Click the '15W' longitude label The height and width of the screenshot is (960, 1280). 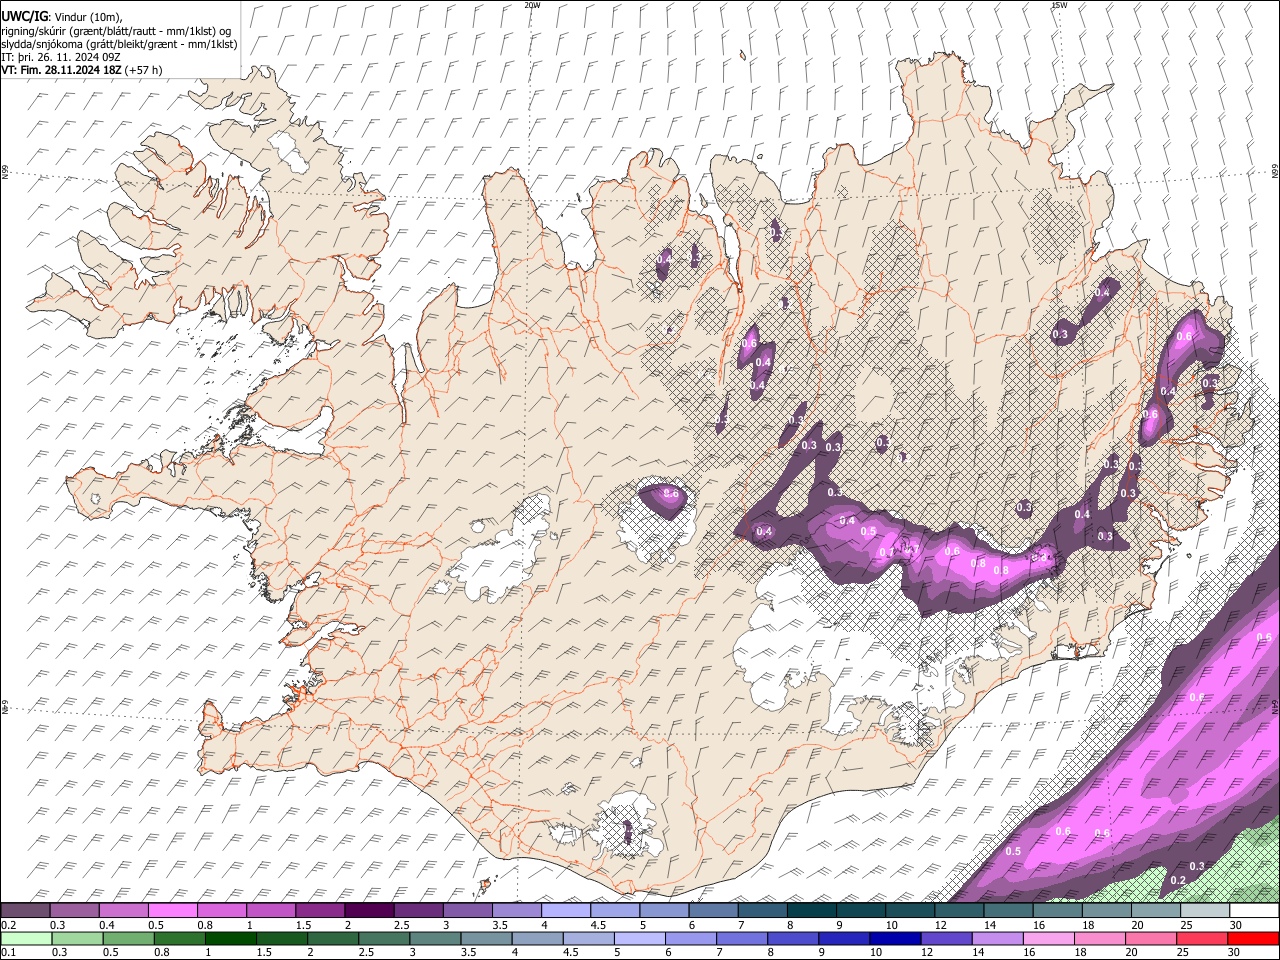tap(1059, 5)
